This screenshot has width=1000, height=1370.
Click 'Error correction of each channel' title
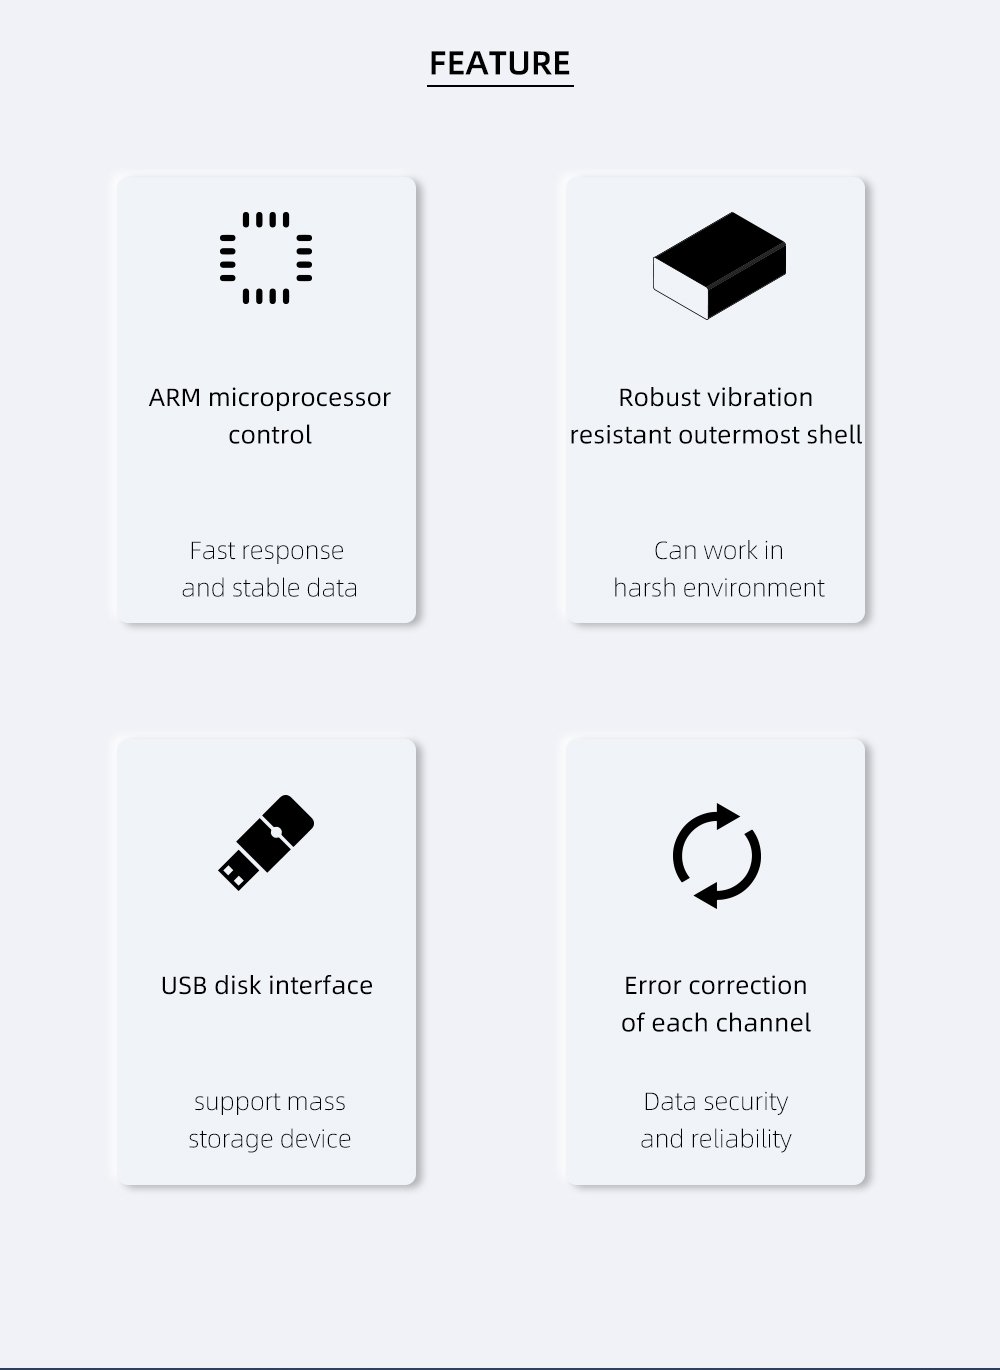(716, 1004)
